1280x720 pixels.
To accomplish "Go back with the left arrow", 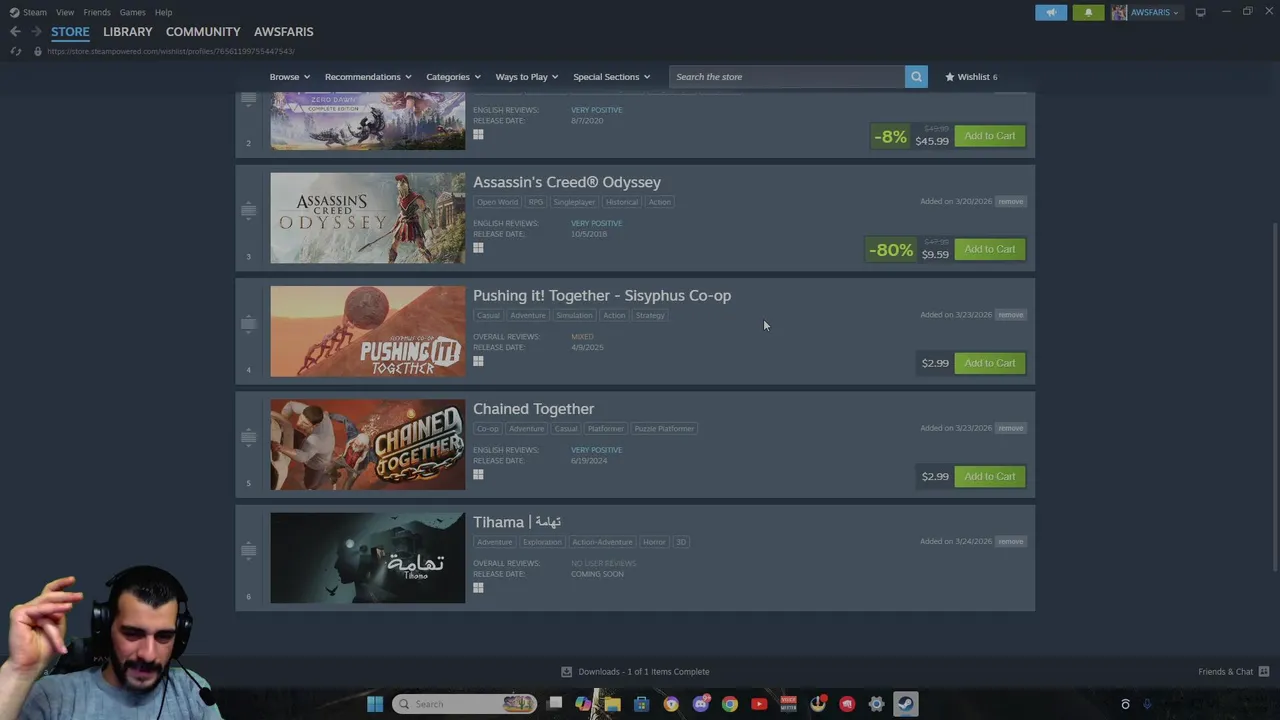I will [x=15, y=32].
